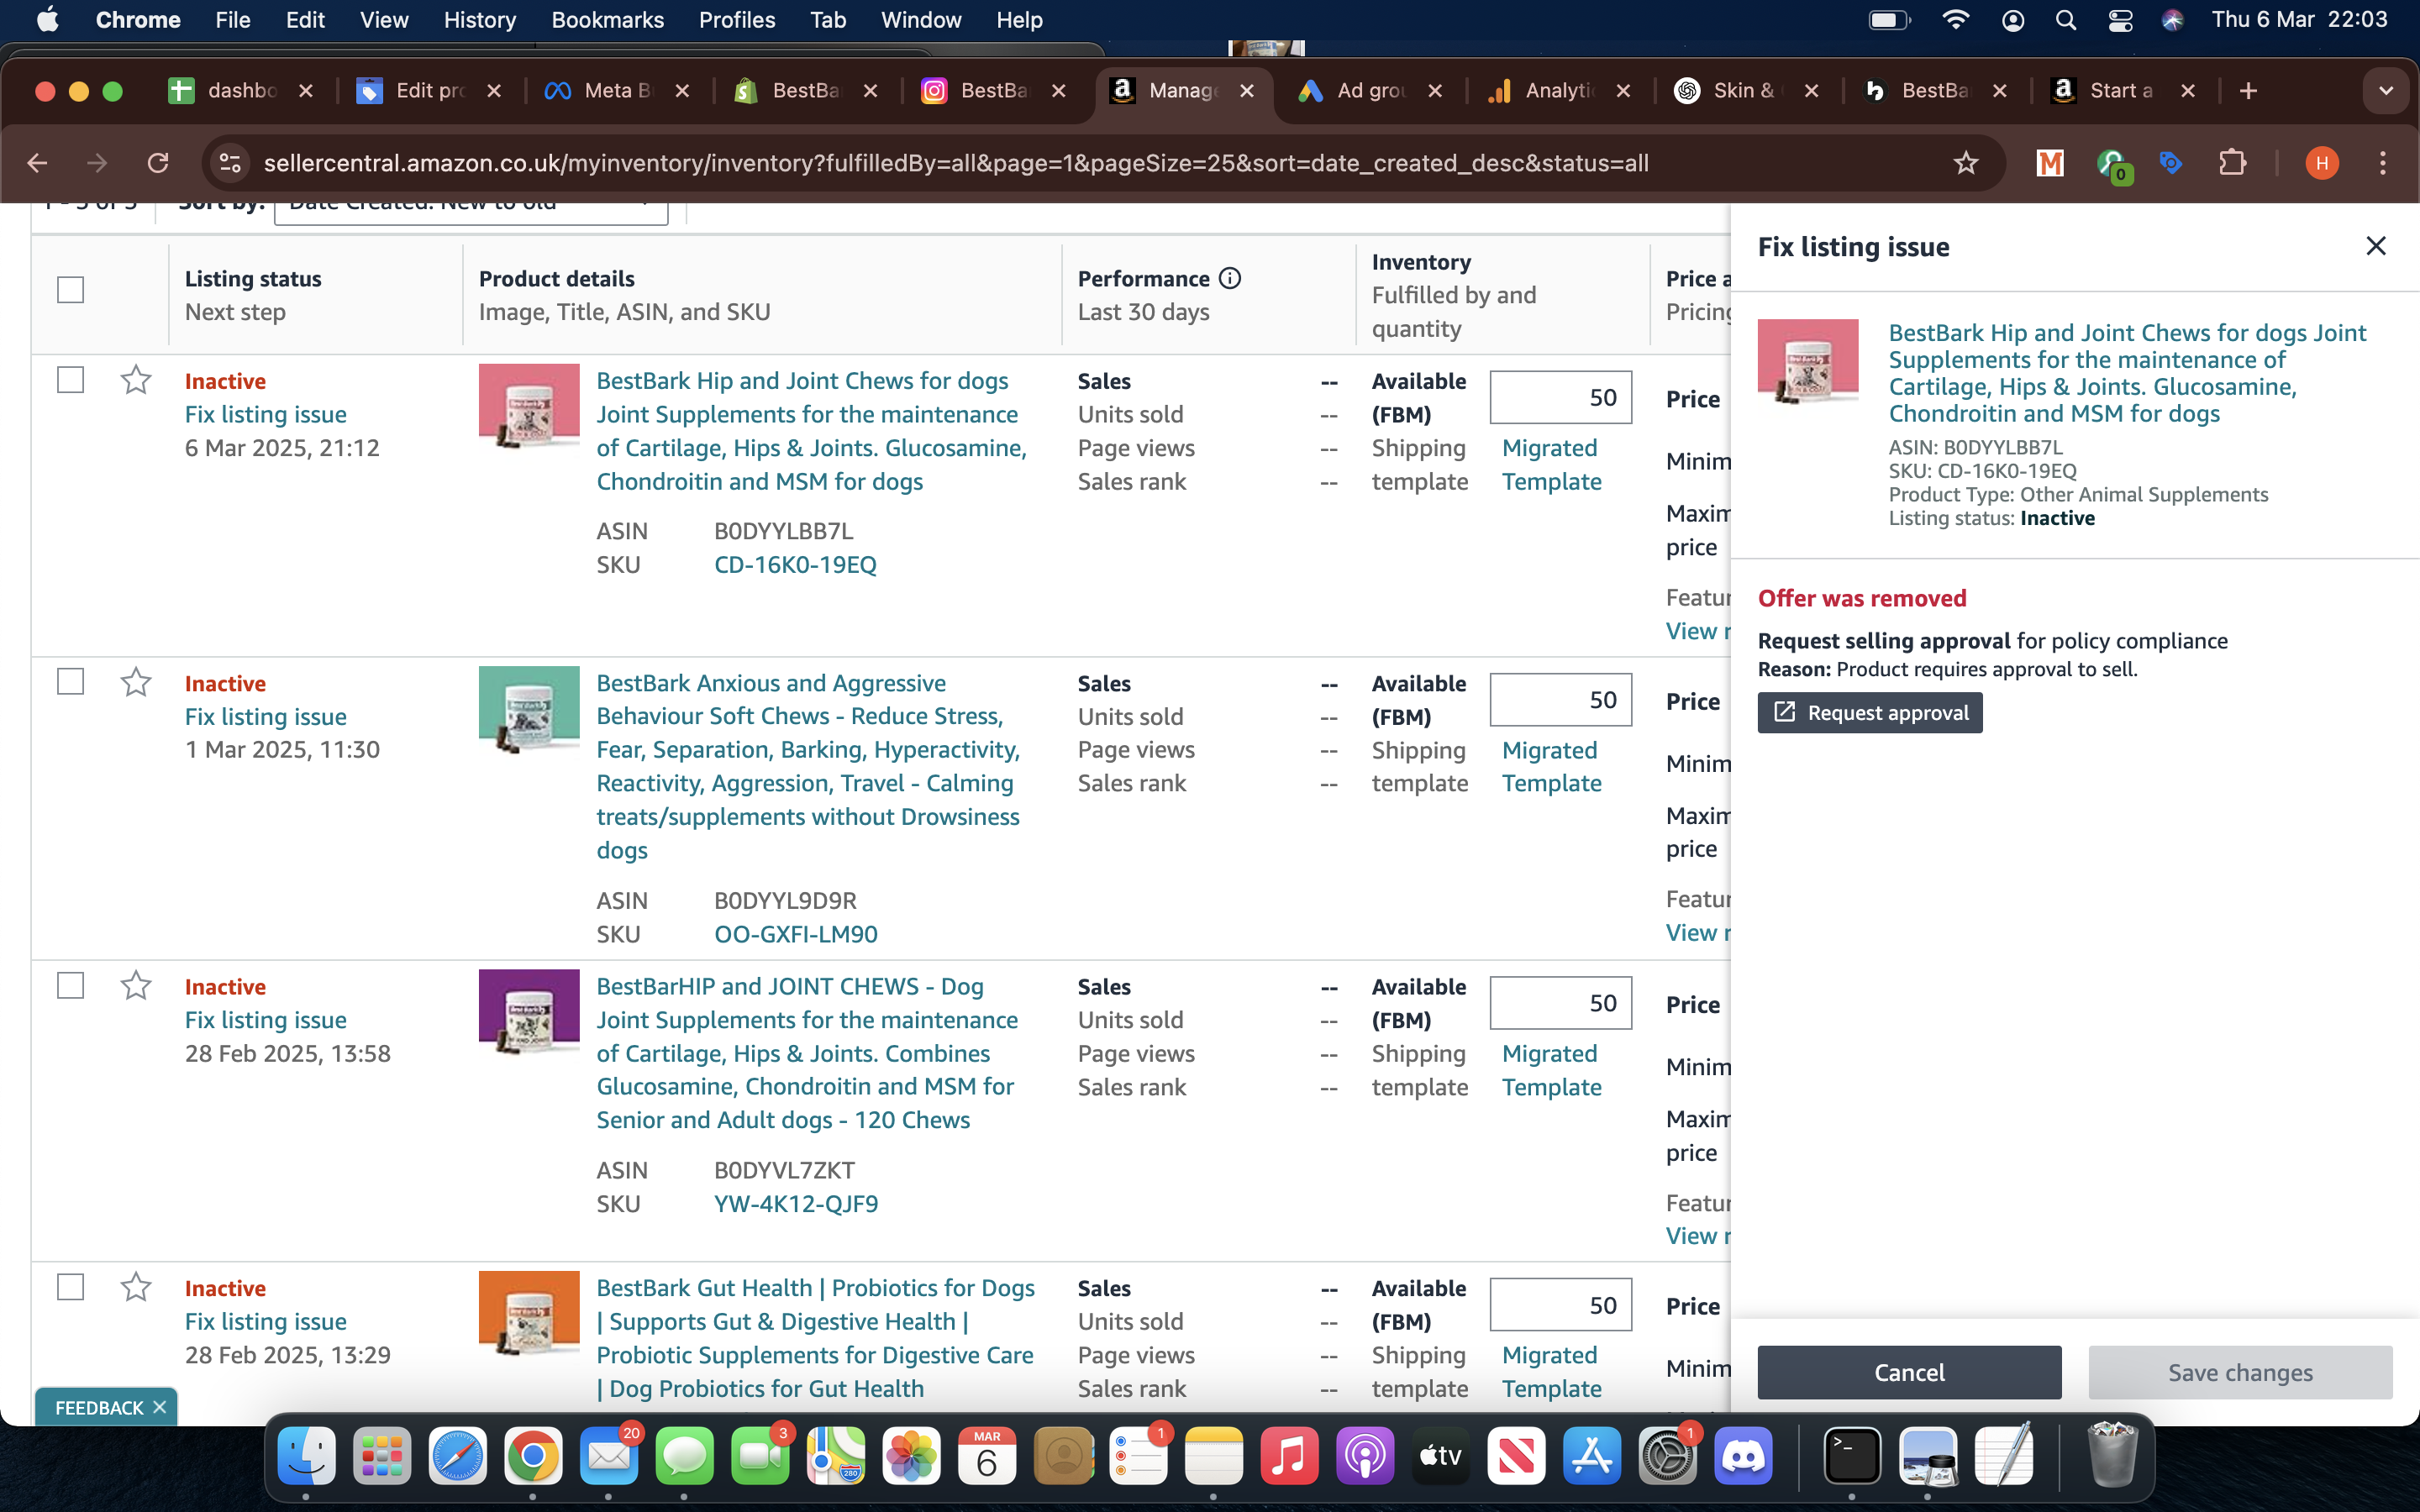Open Migrated Template link in first row
The height and width of the screenshot is (1512, 2420).
pyautogui.click(x=1551, y=465)
